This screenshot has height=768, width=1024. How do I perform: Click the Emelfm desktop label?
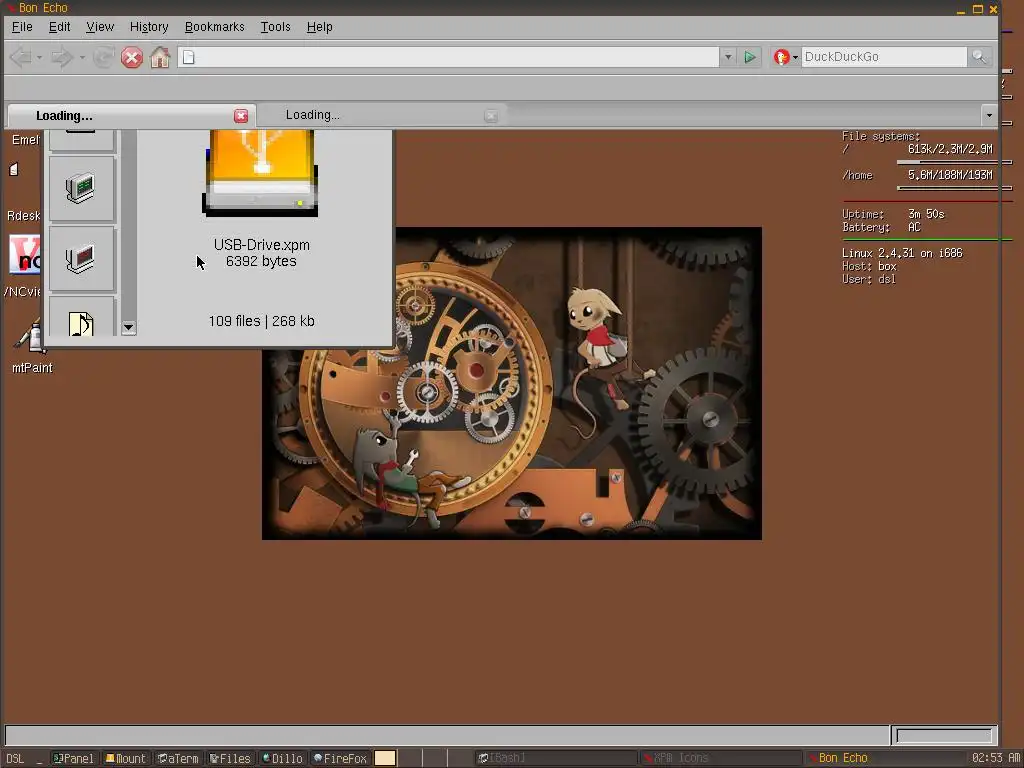tap(25, 140)
